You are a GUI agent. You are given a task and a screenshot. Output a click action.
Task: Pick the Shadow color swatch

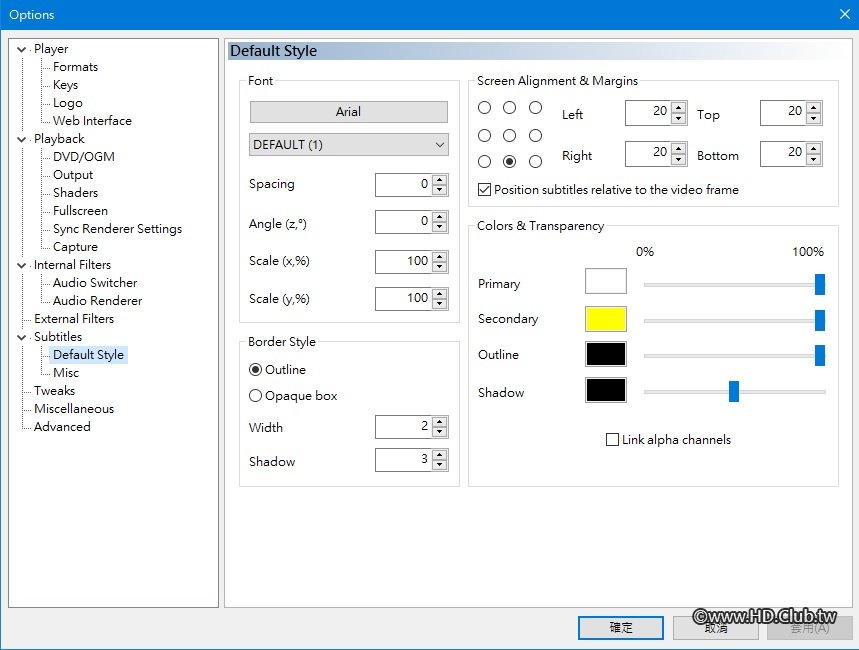pyautogui.click(x=605, y=390)
